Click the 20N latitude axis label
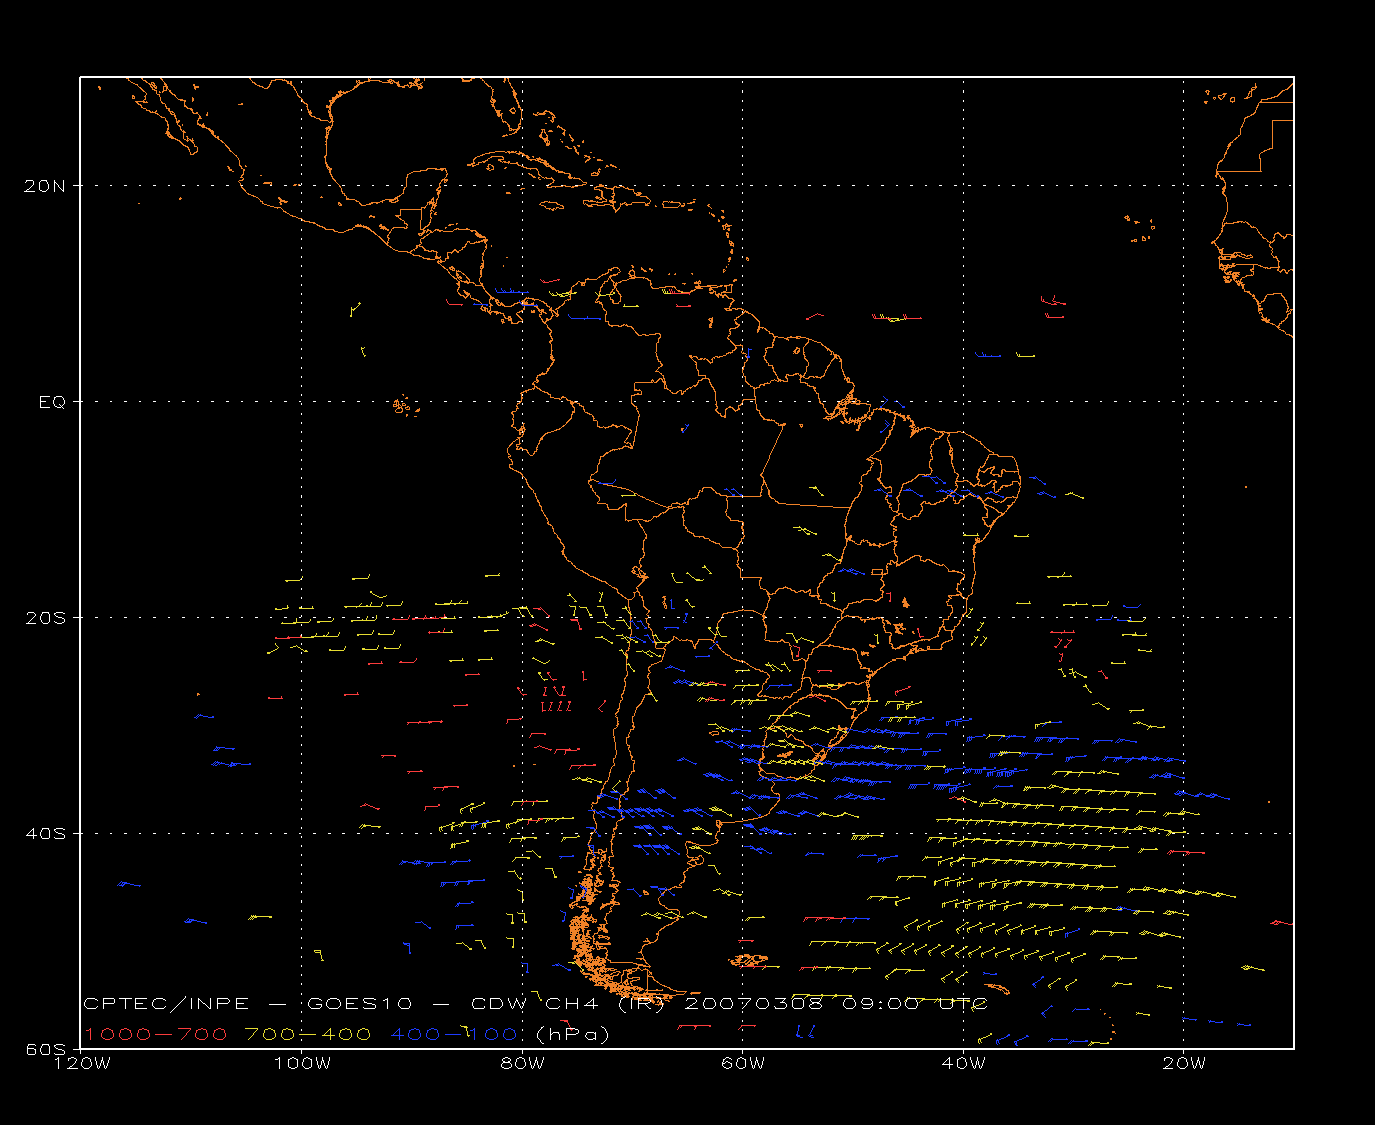 pos(44,186)
